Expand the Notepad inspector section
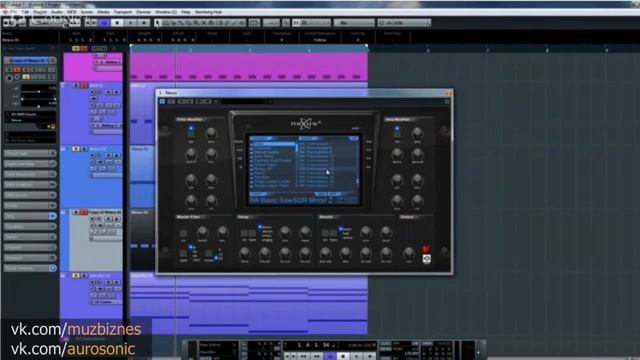 tap(29, 258)
